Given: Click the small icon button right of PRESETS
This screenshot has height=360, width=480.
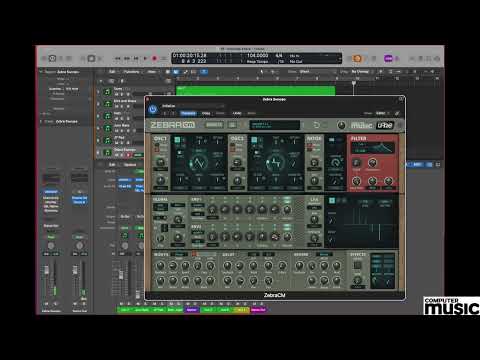Looking at the screenshot, I should pos(233,125).
